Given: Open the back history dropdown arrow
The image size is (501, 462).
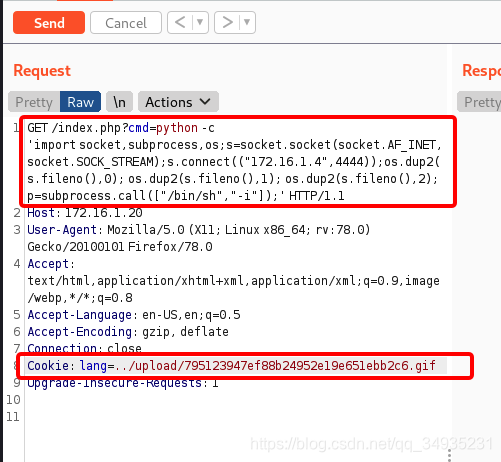Looking at the screenshot, I should point(200,23).
